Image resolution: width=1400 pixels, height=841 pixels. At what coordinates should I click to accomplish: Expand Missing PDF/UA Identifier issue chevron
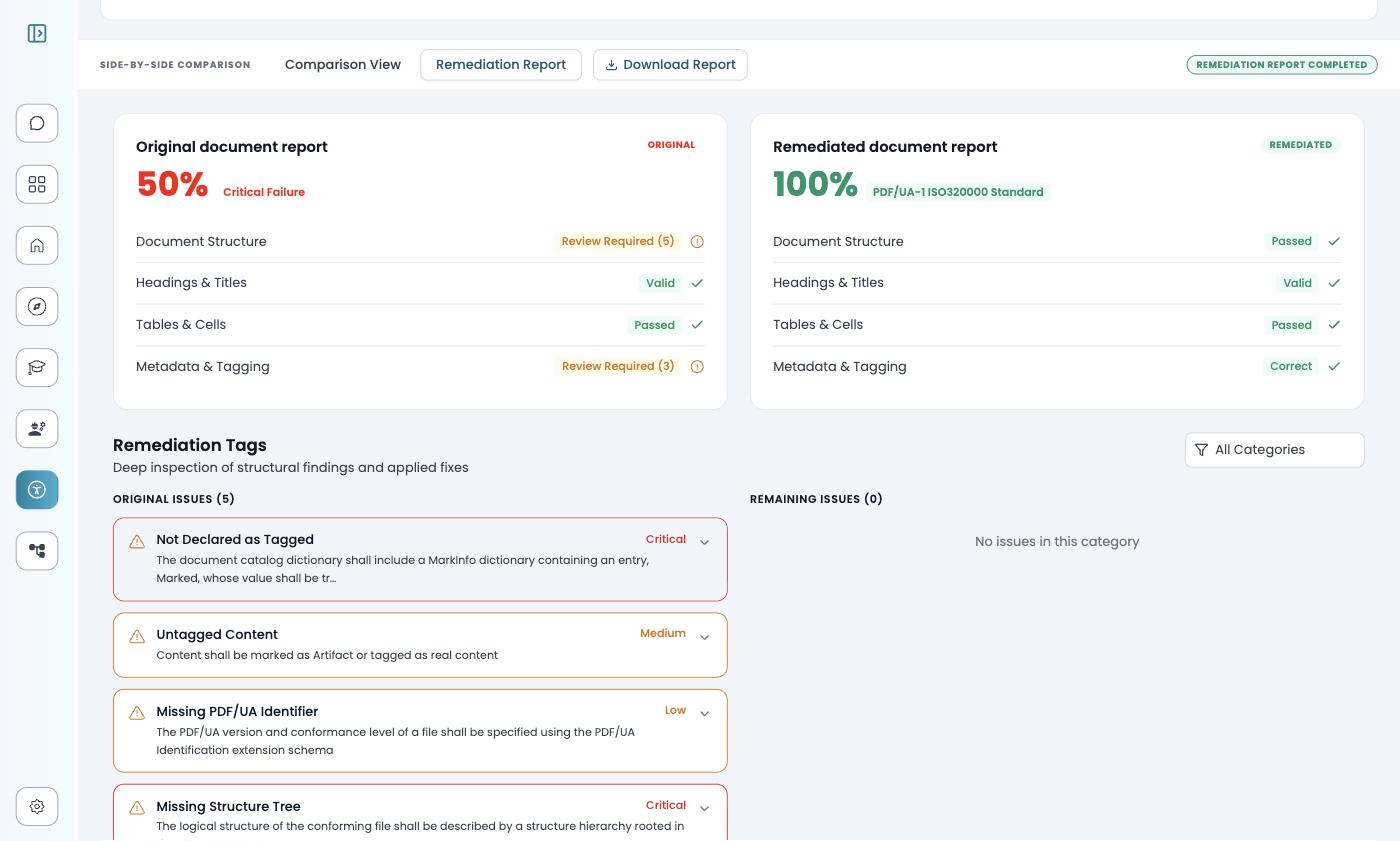click(704, 713)
